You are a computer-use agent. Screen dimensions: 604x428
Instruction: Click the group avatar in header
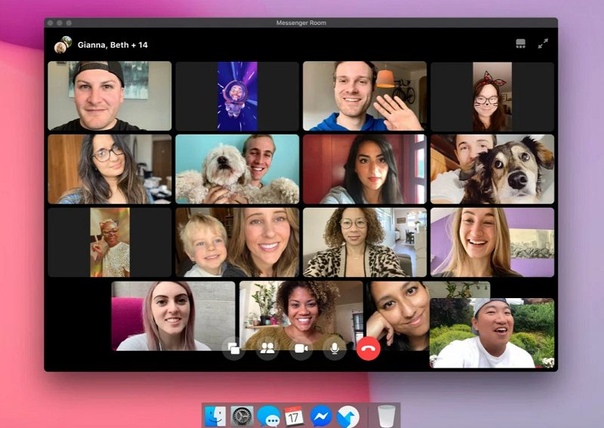[x=62, y=45]
